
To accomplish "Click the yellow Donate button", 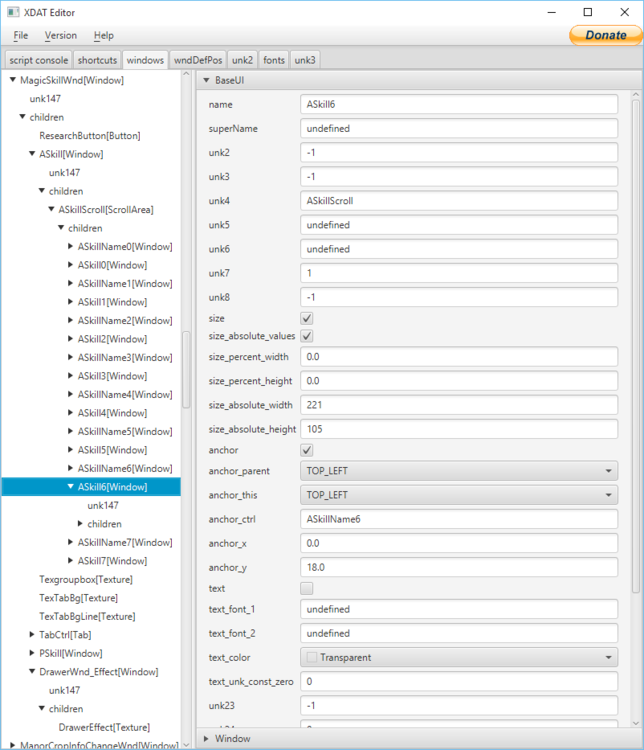I will coord(604,35).
